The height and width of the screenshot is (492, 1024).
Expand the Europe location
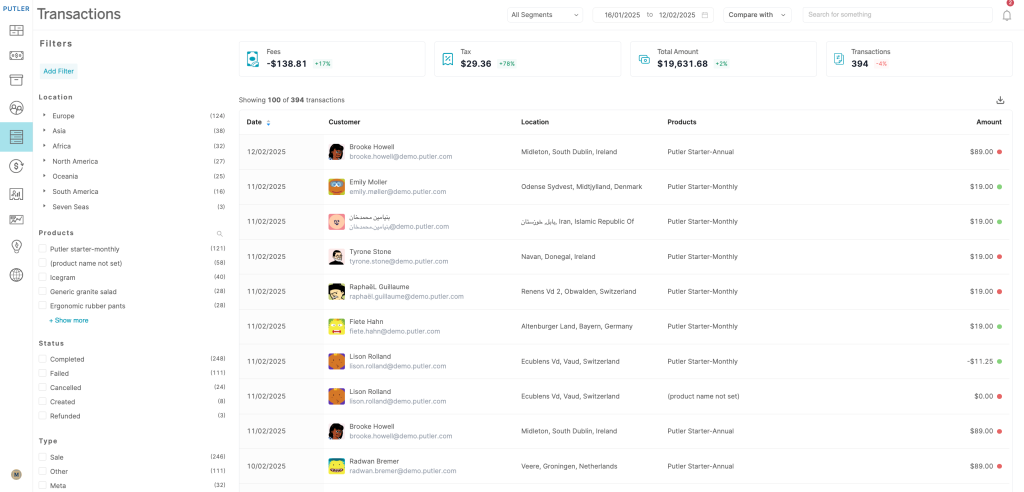44,115
